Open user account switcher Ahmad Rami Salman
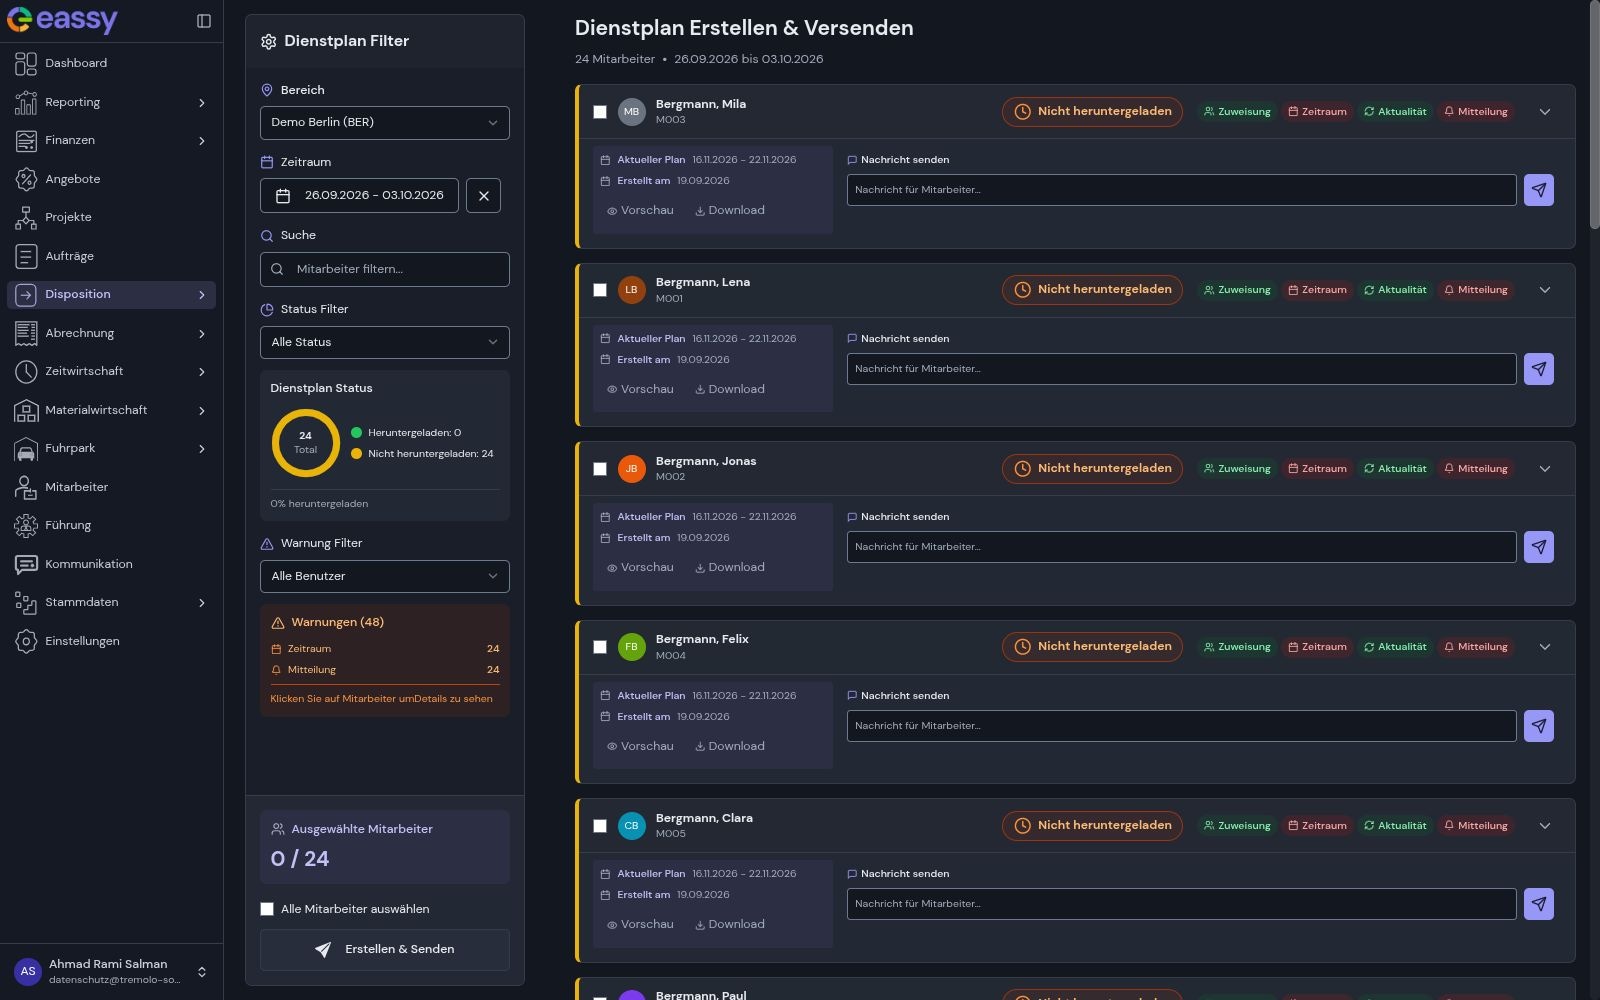 111,971
